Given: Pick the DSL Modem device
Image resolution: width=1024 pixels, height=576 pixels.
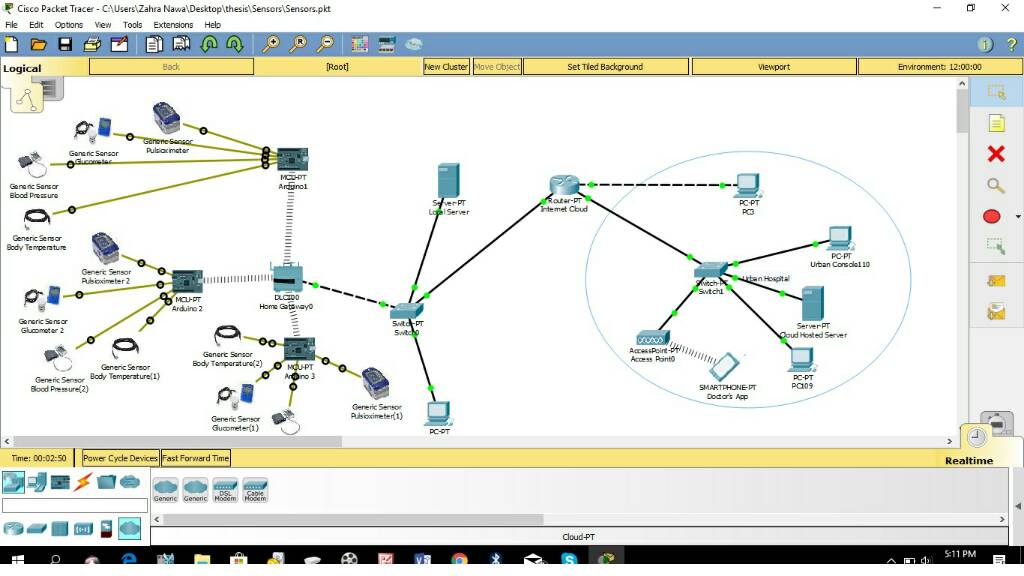Looking at the screenshot, I should coord(225,490).
